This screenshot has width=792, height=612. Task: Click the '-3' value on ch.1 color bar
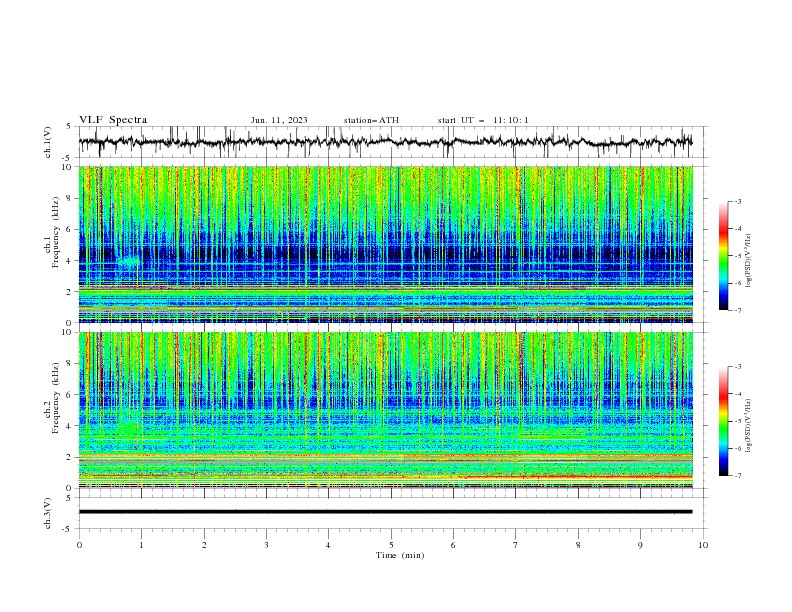coord(737,201)
